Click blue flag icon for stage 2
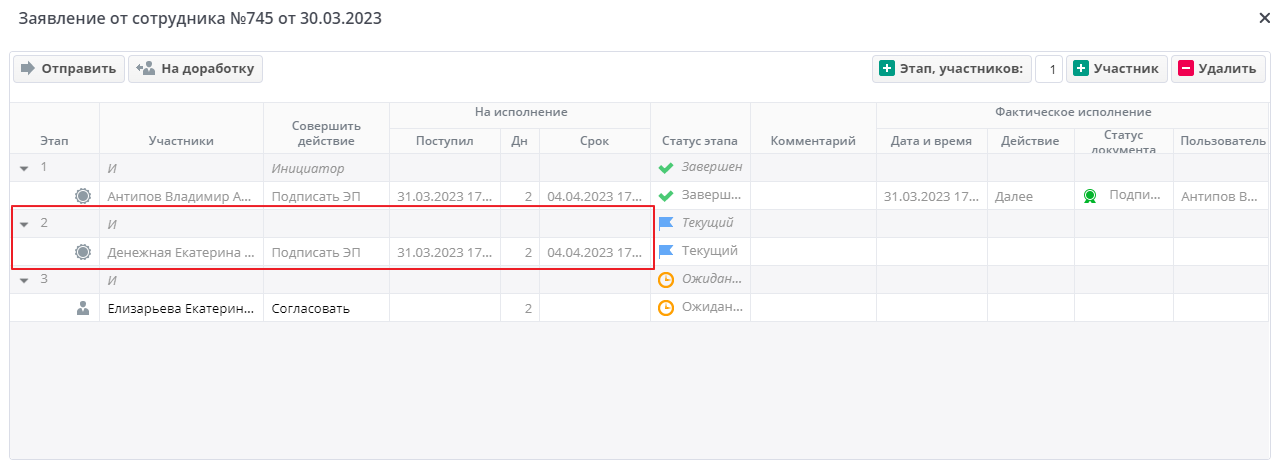 pyautogui.click(x=666, y=223)
